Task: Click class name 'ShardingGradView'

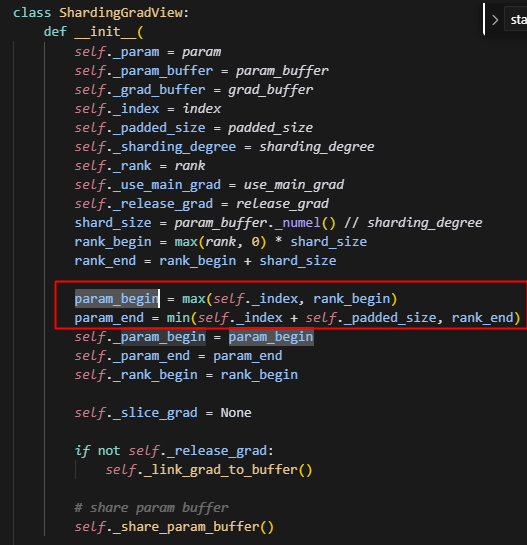Action: tap(121, 13)
